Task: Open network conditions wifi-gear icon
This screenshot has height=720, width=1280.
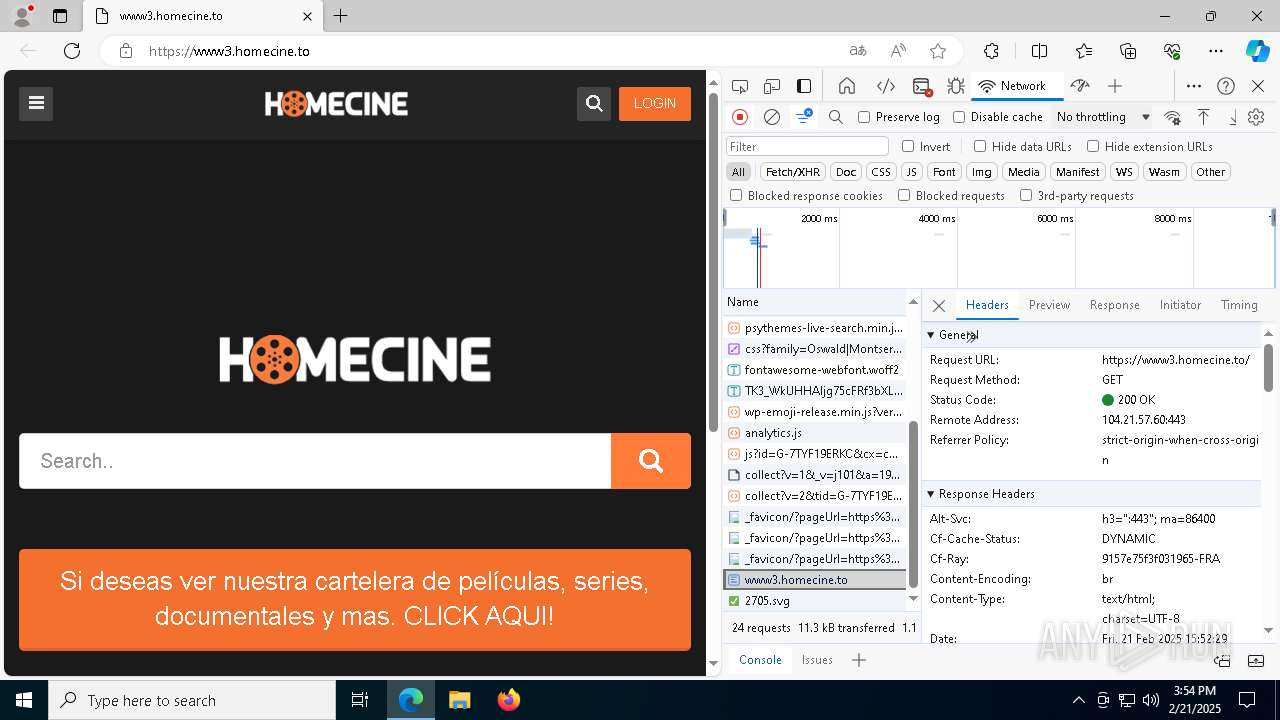Action: (x=1172, y=117)
